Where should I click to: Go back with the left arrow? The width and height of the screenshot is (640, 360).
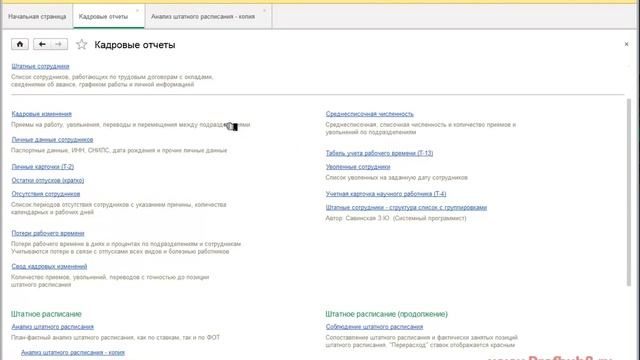(42, 44)
